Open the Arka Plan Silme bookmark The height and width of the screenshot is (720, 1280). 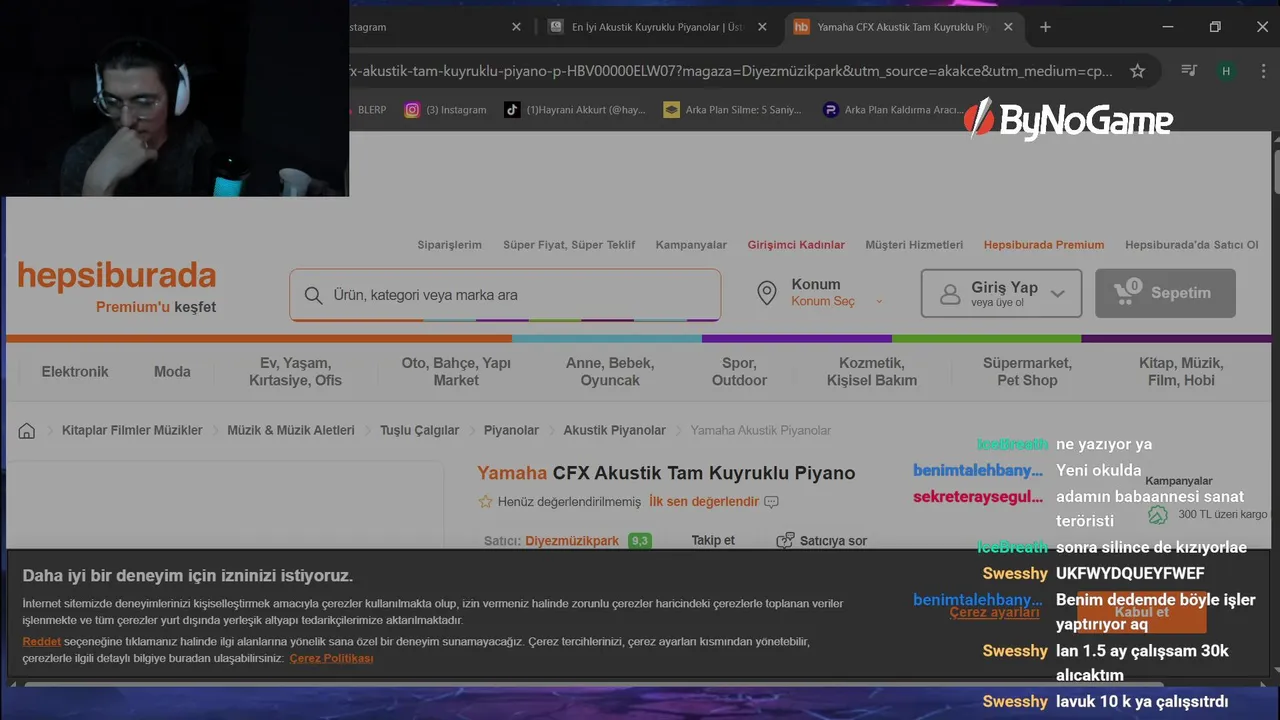[733, 110]
